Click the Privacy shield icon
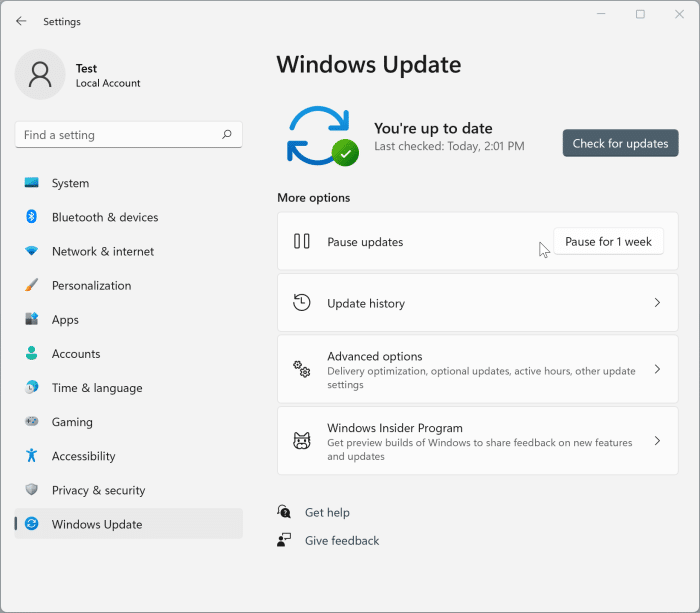The height and width of the screenshot is (613, 700). pos(31,489)
